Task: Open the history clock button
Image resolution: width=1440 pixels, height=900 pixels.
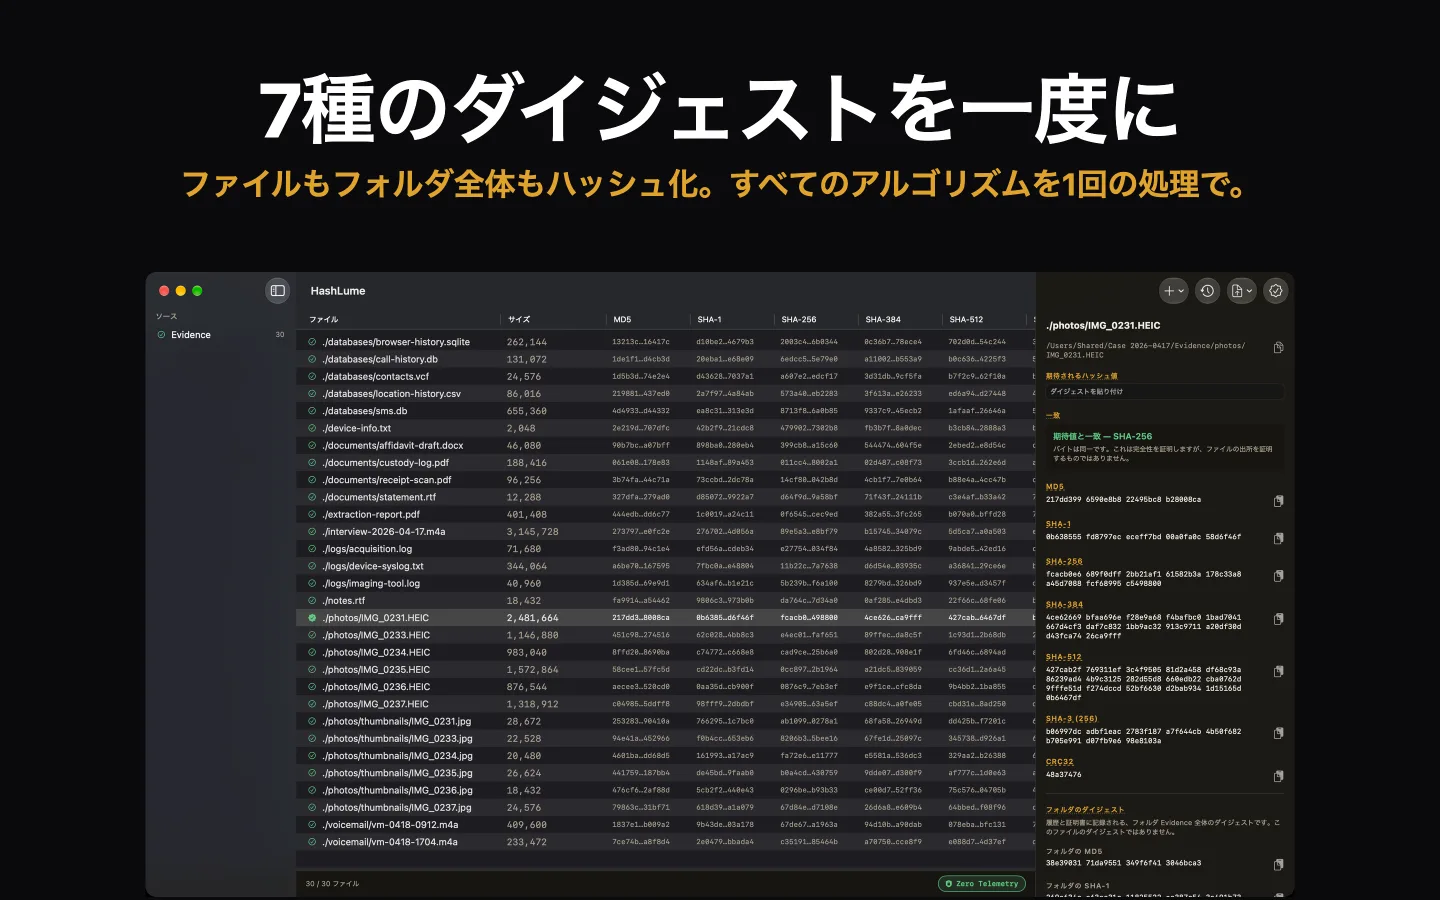Action: 1208,291
